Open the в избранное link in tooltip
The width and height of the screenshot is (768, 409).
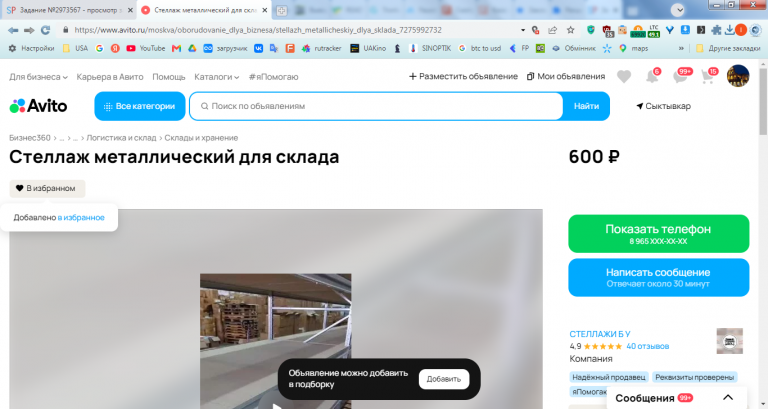click(x=81, y=217)
